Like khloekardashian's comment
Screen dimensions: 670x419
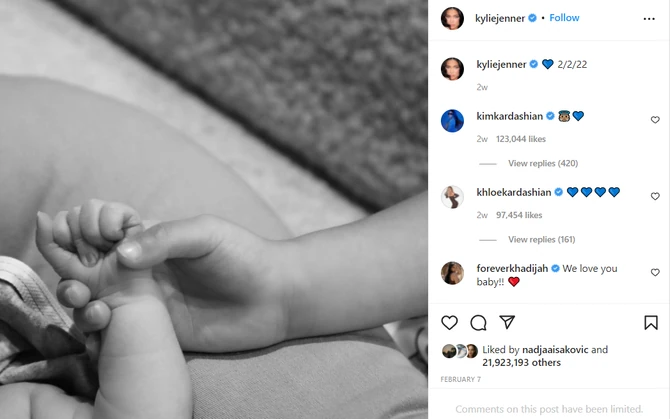(655, 196)
